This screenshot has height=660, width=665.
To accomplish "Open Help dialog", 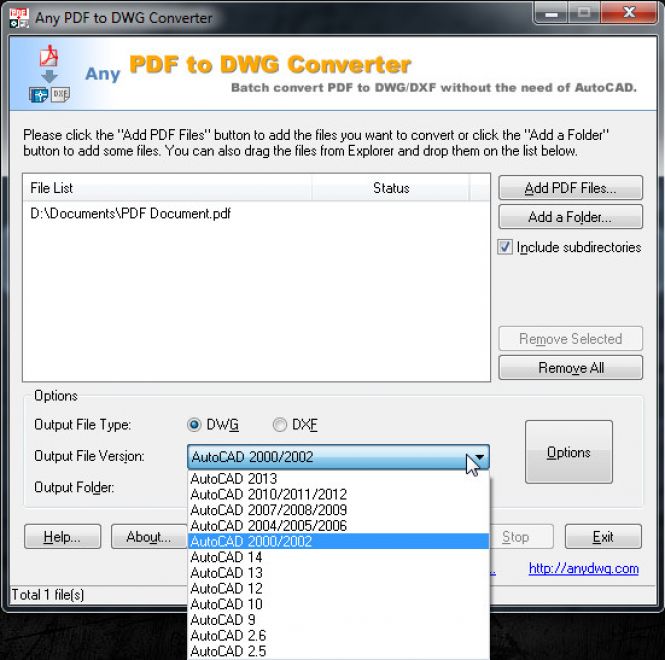I will (63, 537).
